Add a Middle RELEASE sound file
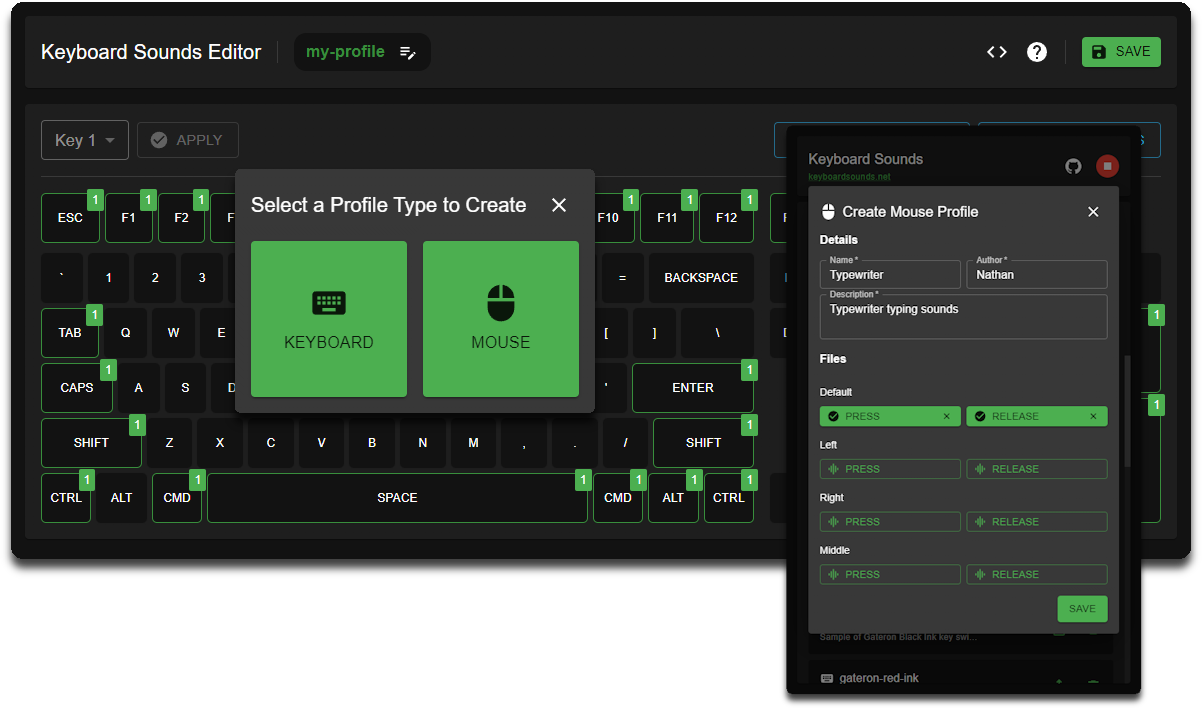 [1037, 575]
